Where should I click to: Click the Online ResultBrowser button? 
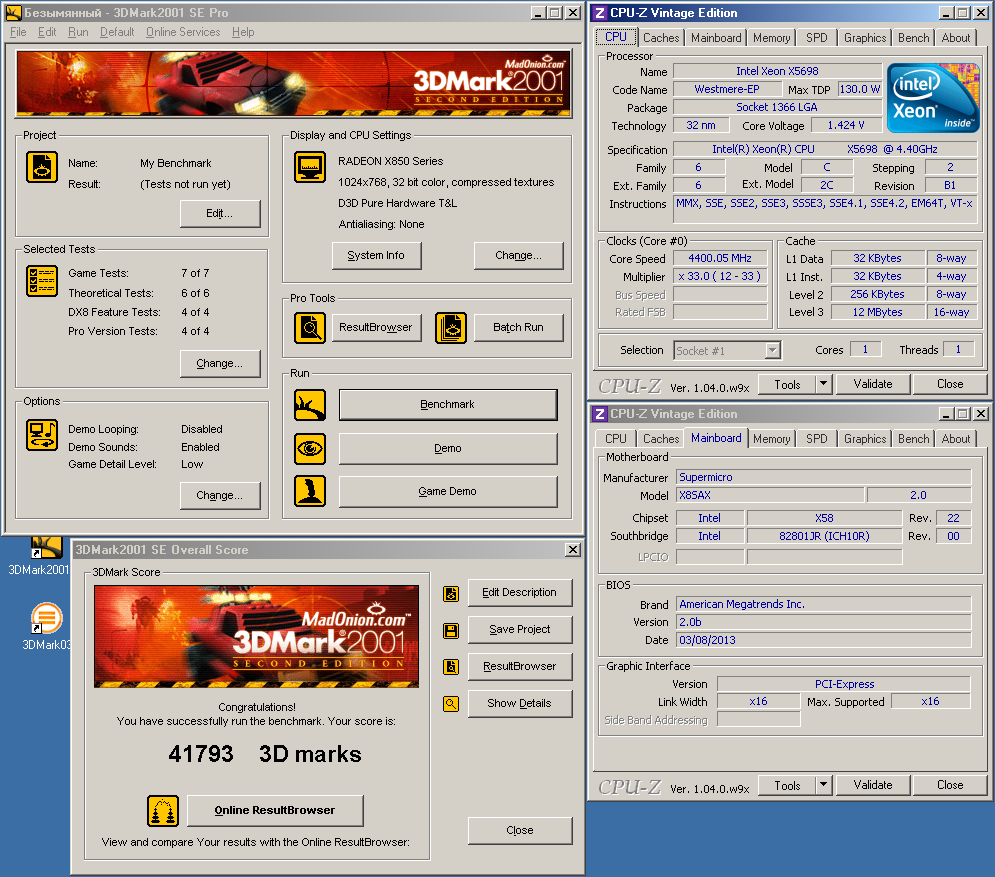point(275,810)
